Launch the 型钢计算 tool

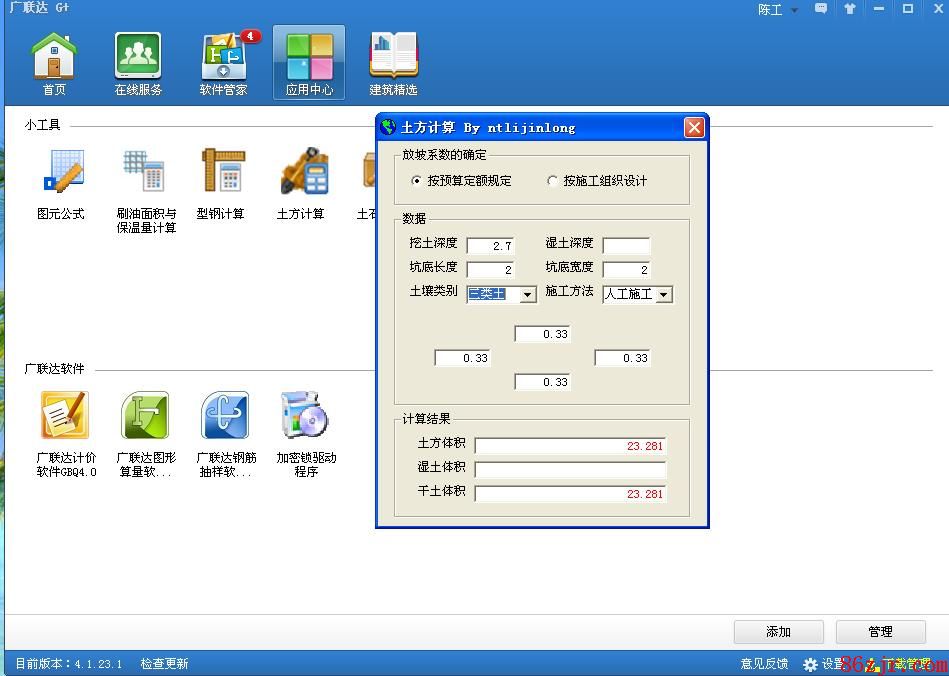(221, 173)
